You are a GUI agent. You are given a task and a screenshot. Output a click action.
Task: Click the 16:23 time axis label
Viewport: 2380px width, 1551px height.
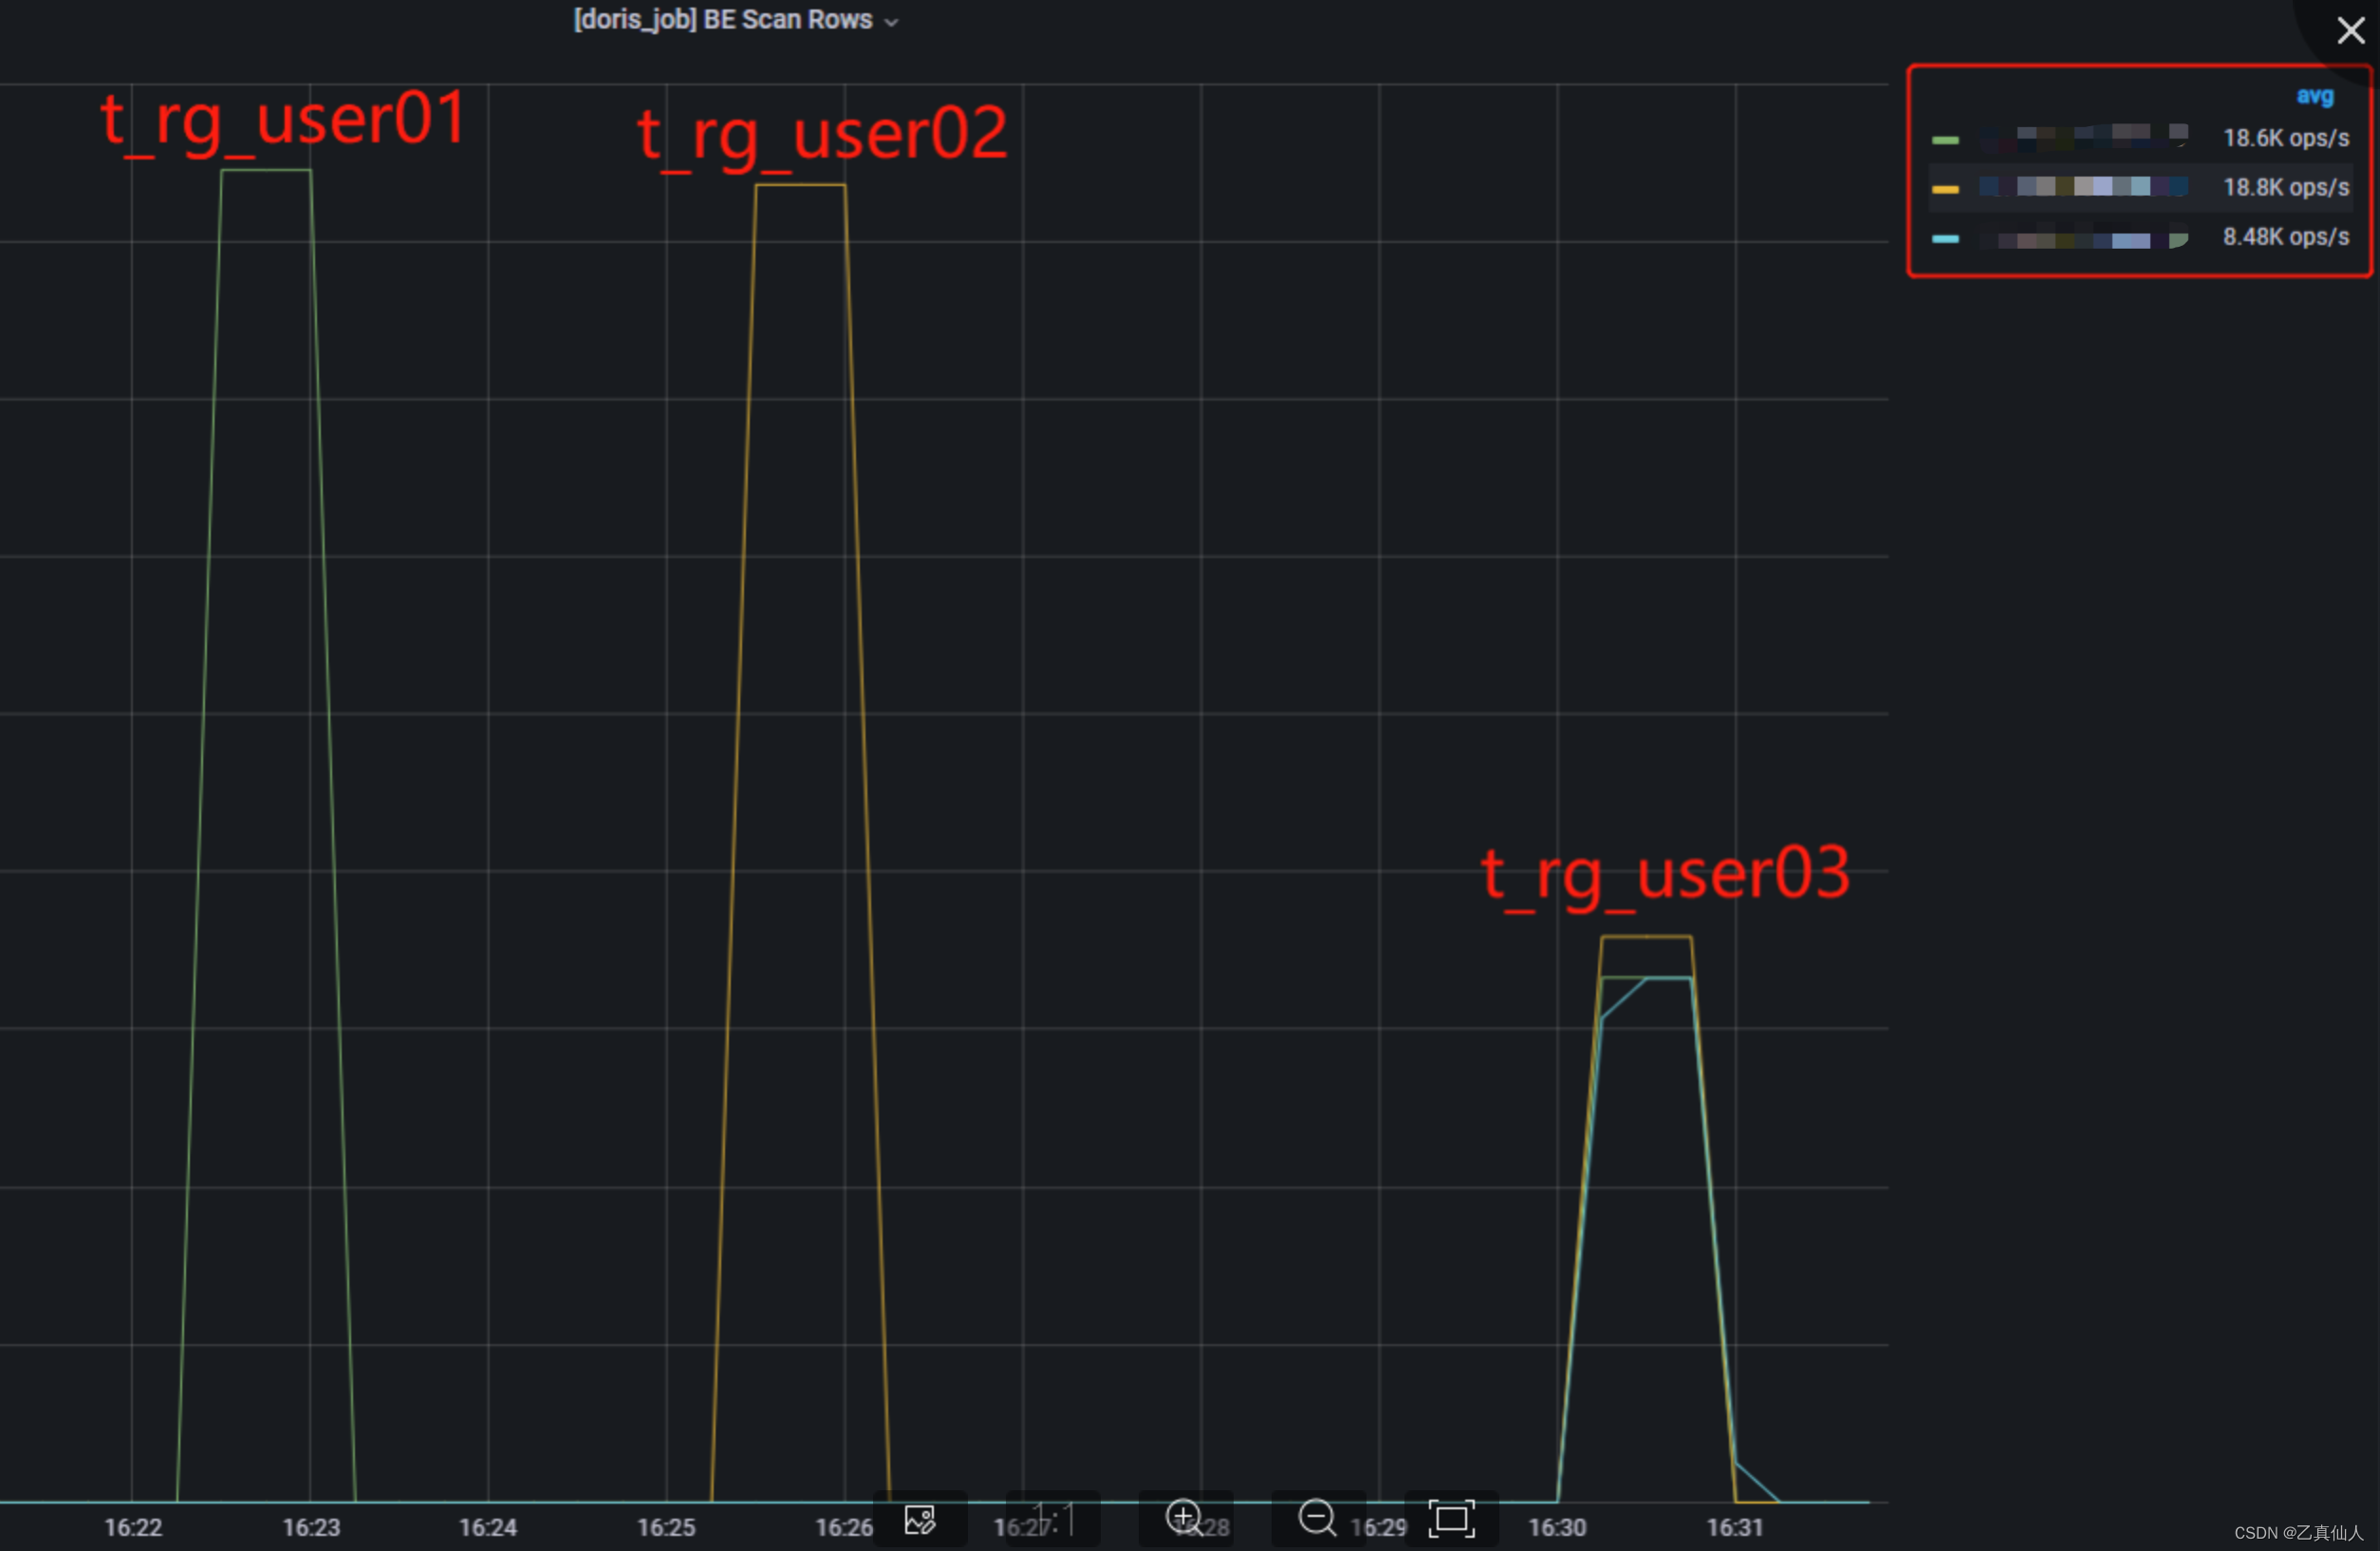point(311,1527)
